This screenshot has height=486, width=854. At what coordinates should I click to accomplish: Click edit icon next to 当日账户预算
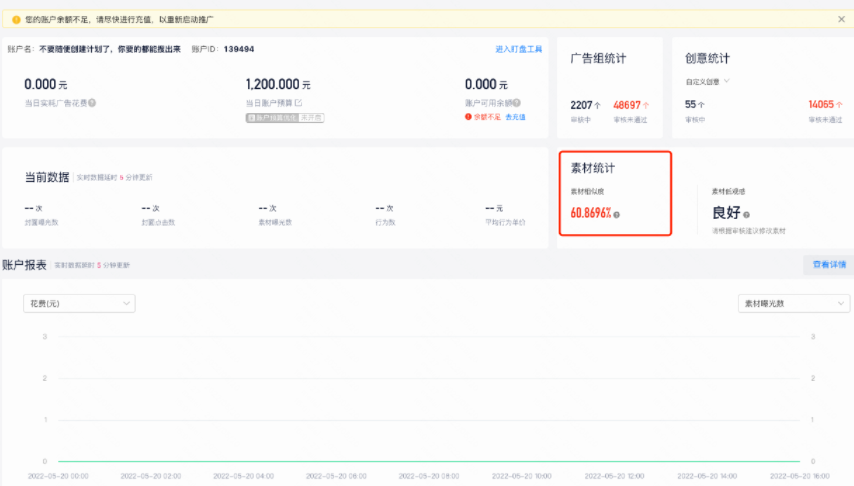(x=298, y=103)
